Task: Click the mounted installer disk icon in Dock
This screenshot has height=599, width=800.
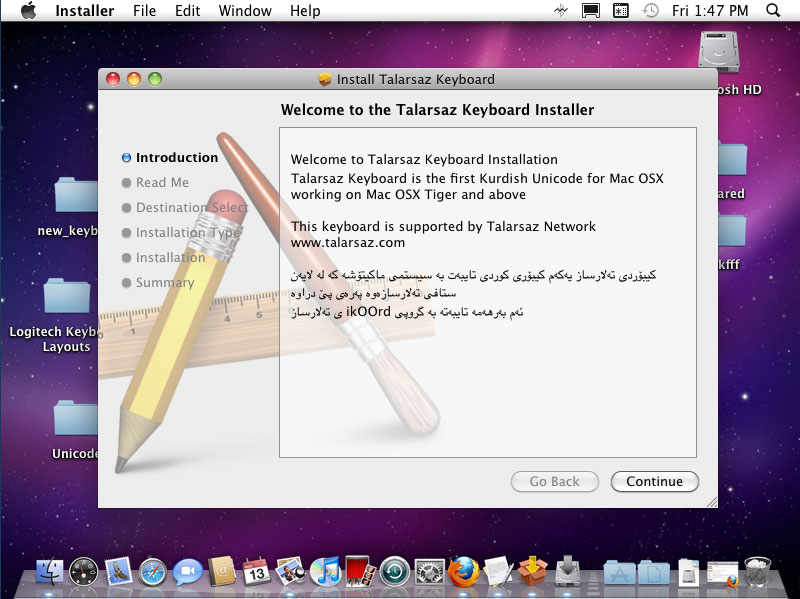Action: tap(567, 571)
